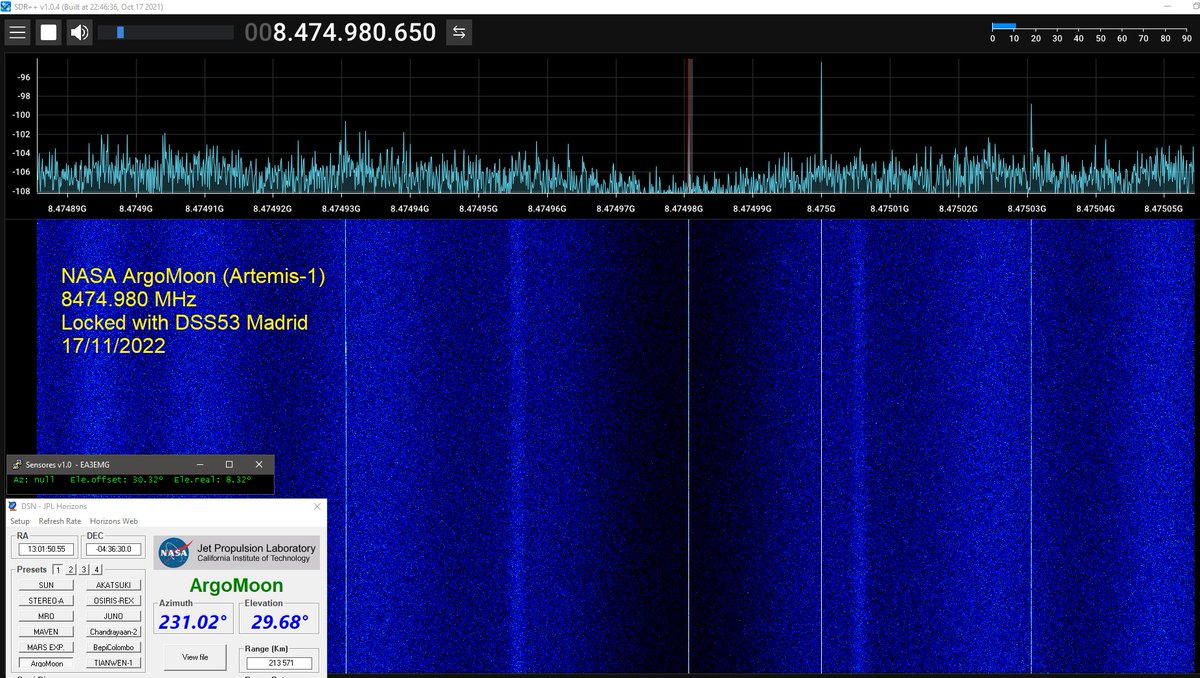Select the ArgoMoon spacecraft preset
Viewport: 1200px width, 678px height.
pos(47,663)
